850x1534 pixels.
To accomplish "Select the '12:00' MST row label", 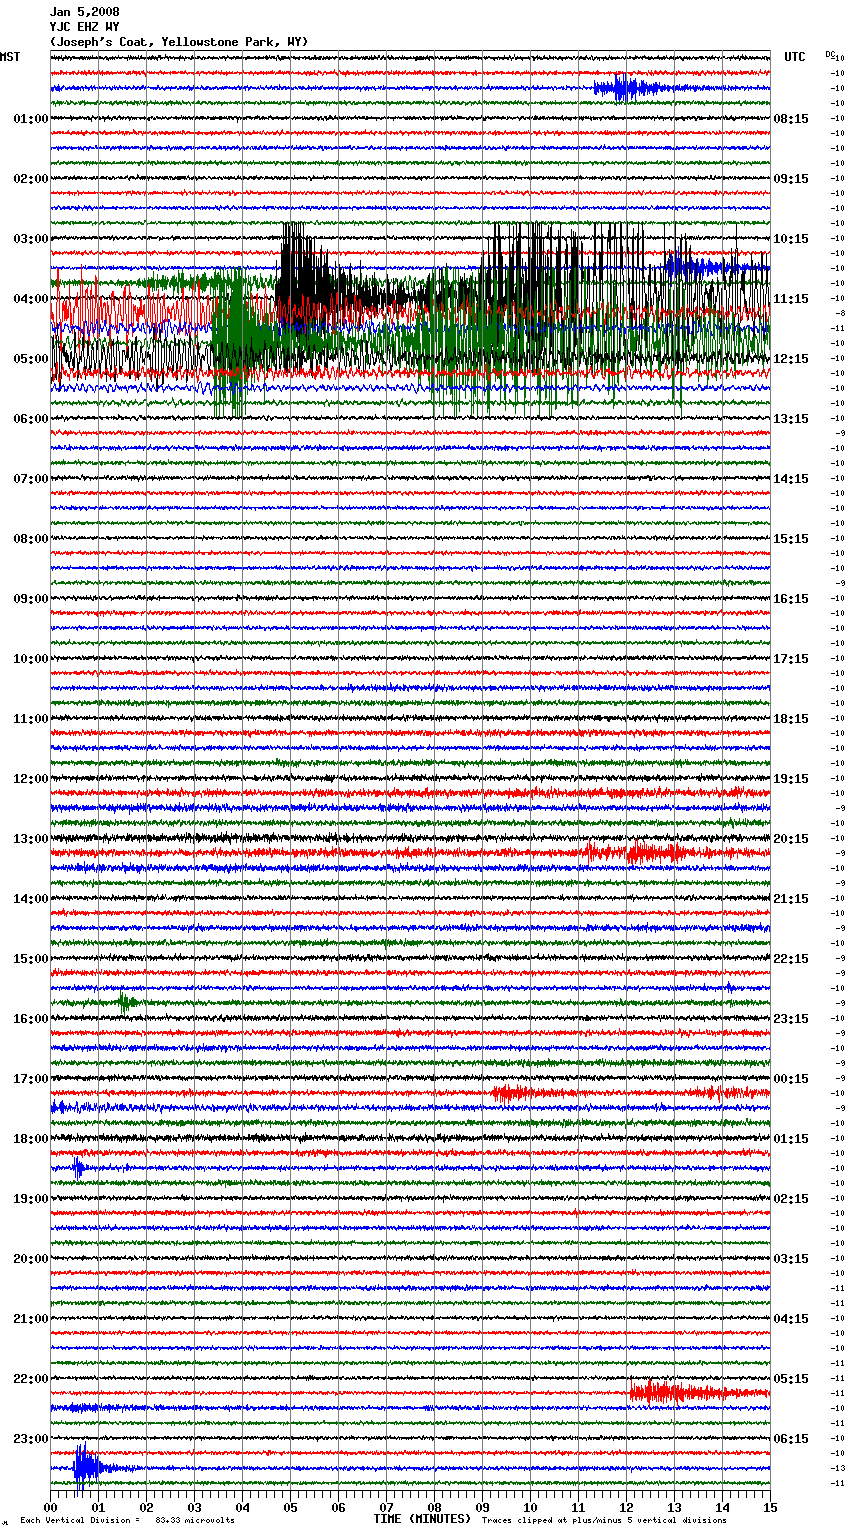I will (x=31, y=779).
